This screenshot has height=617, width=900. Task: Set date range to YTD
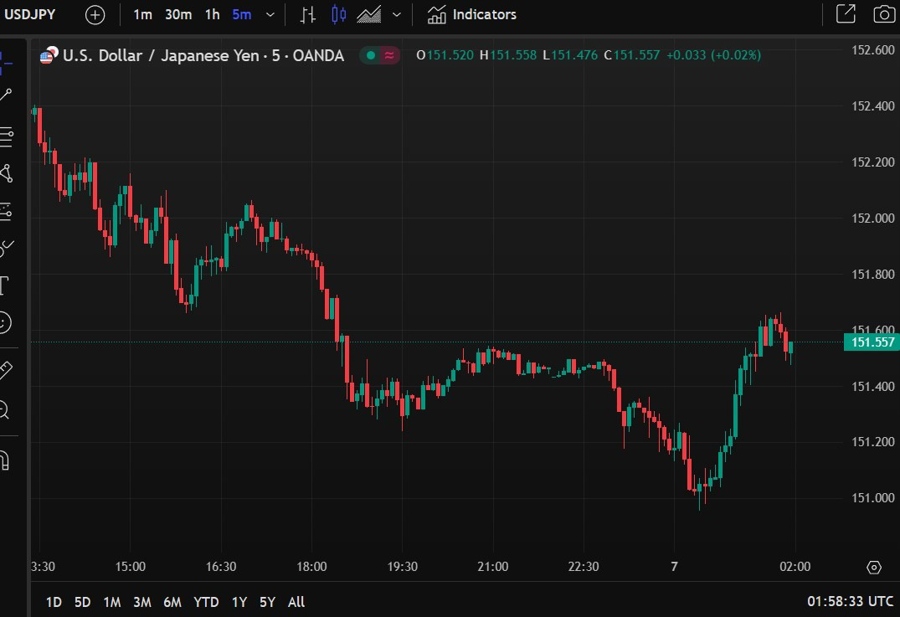tap(206, 602)
